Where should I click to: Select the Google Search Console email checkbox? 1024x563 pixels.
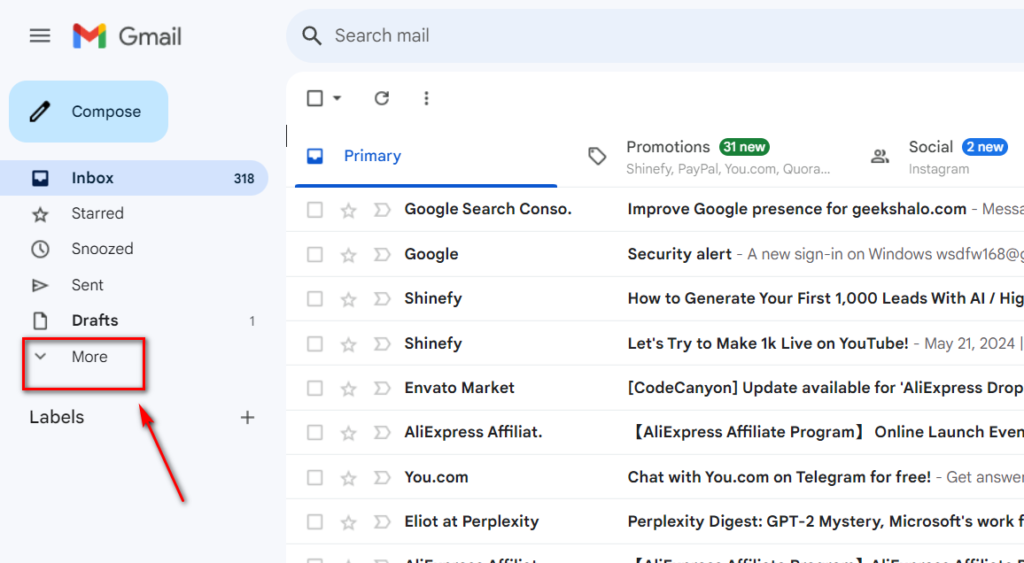(x=315, y=210)
